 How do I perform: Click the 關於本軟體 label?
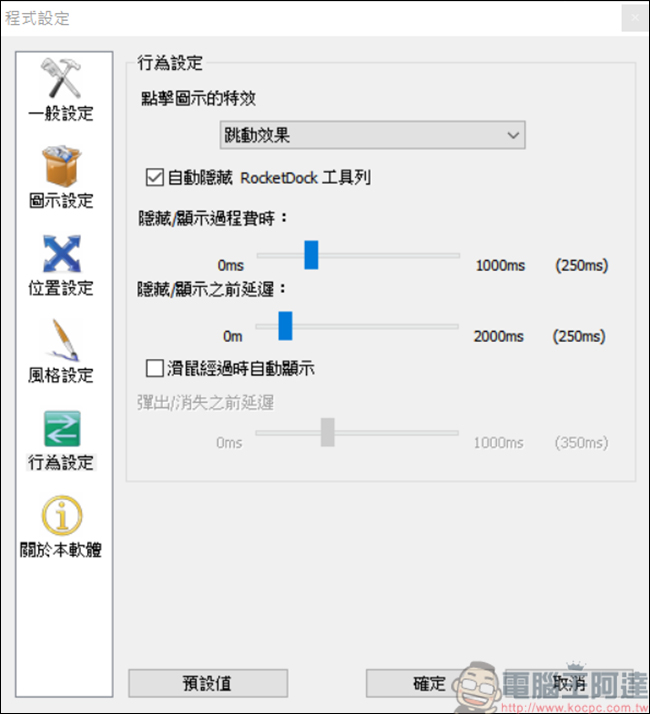coord(61,550)
